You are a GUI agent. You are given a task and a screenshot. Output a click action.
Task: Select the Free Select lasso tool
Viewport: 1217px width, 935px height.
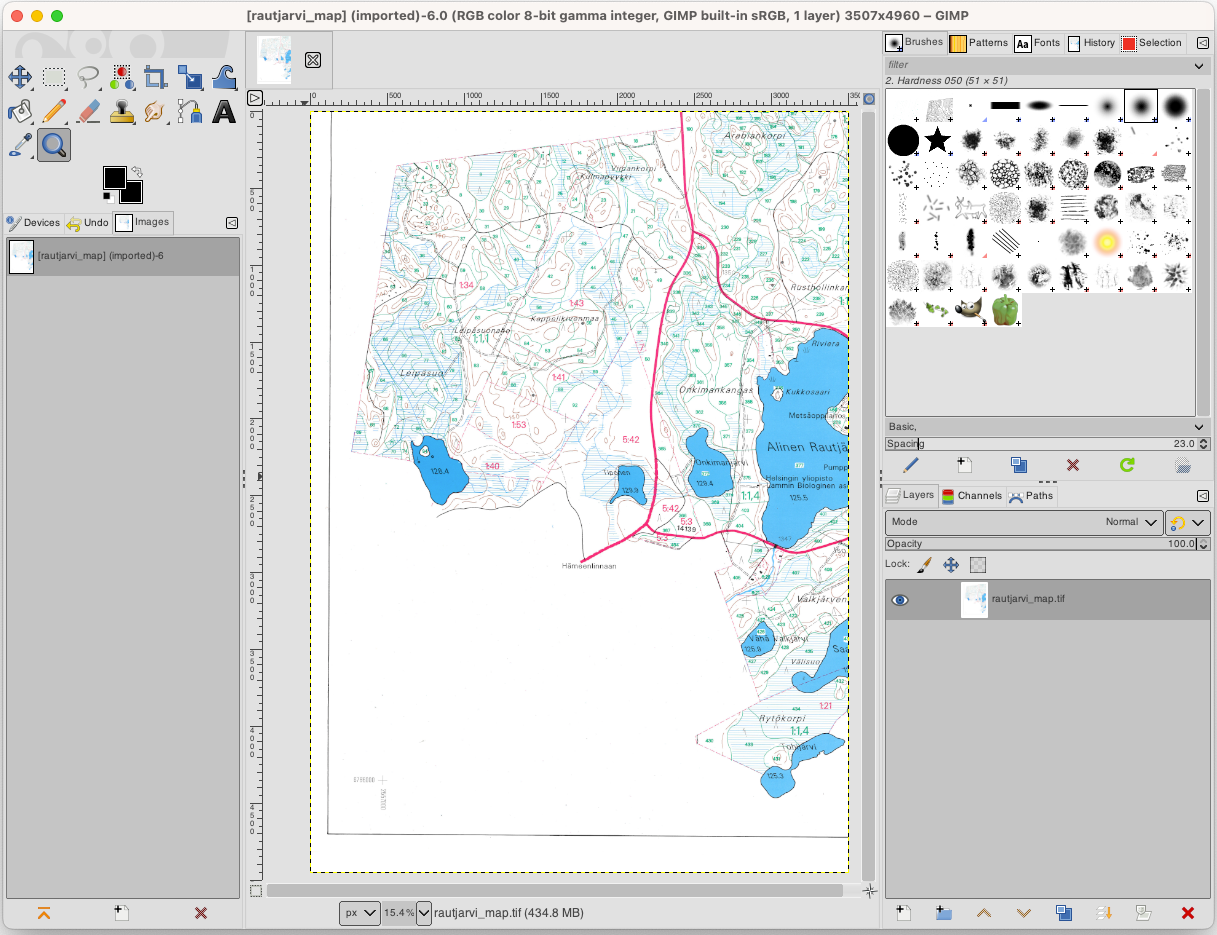(88, 77)
